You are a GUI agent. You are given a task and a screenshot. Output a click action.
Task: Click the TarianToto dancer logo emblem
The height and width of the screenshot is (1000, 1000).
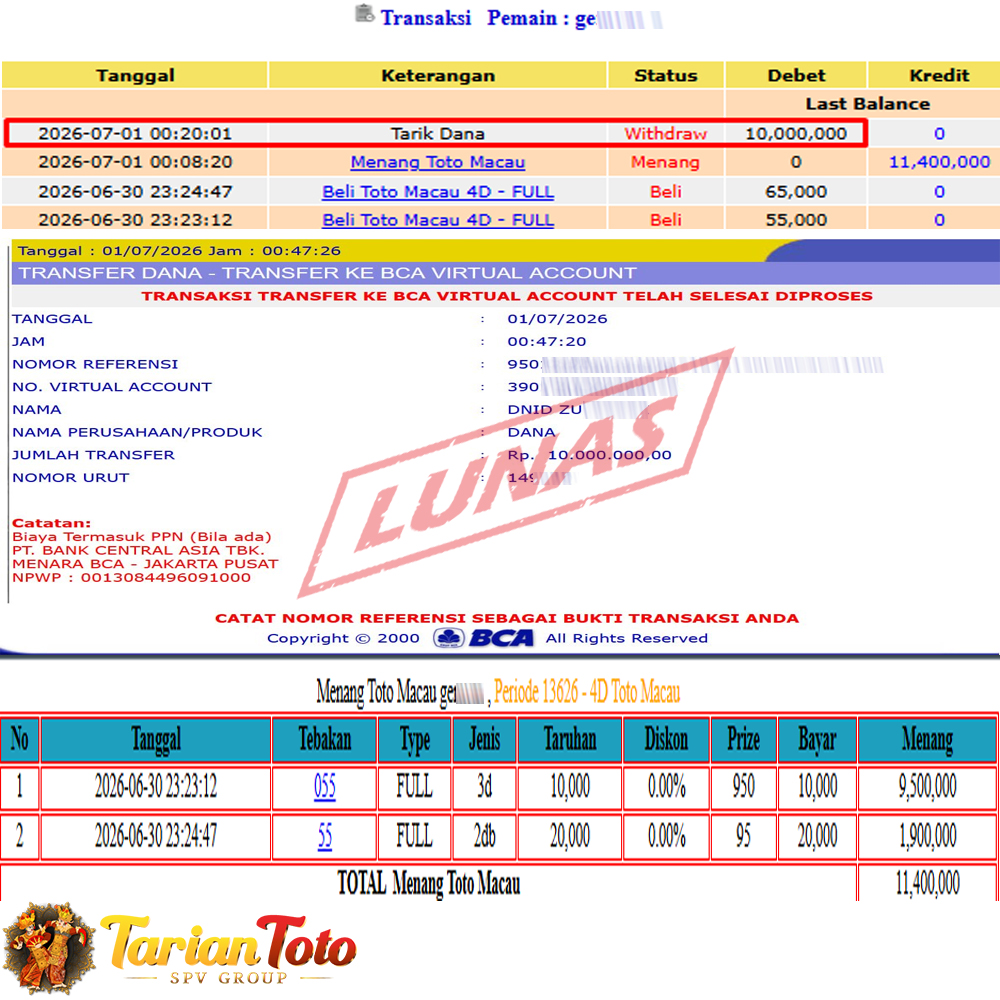pyautogui.click(x=48, y=948)
